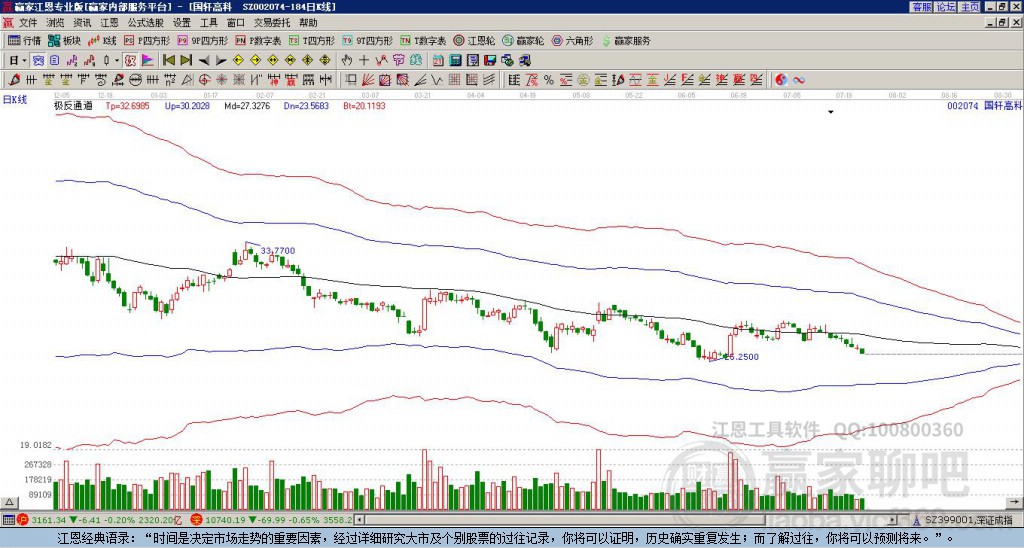The width and height of the screenshot is (1024, 548).
Task: Open the 赢家轮 wheel tool
Action: [524, 40]
